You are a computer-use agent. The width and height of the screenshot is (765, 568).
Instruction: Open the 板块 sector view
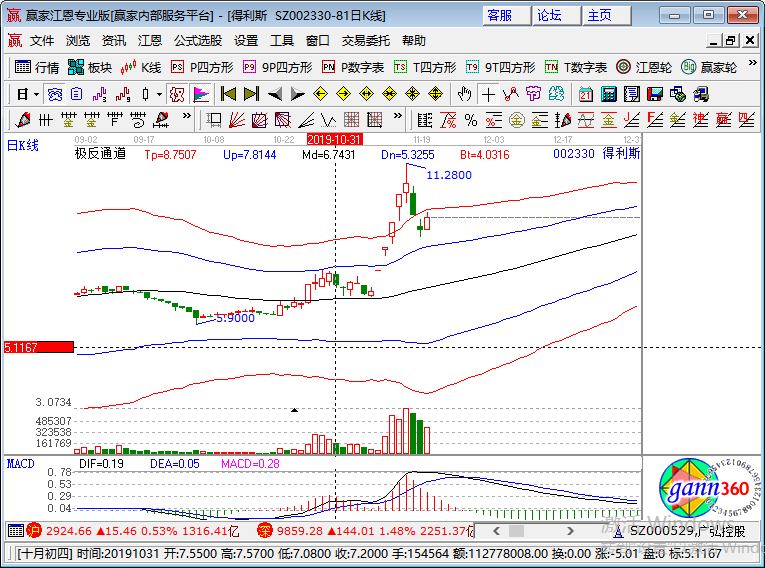pos(90,67)
